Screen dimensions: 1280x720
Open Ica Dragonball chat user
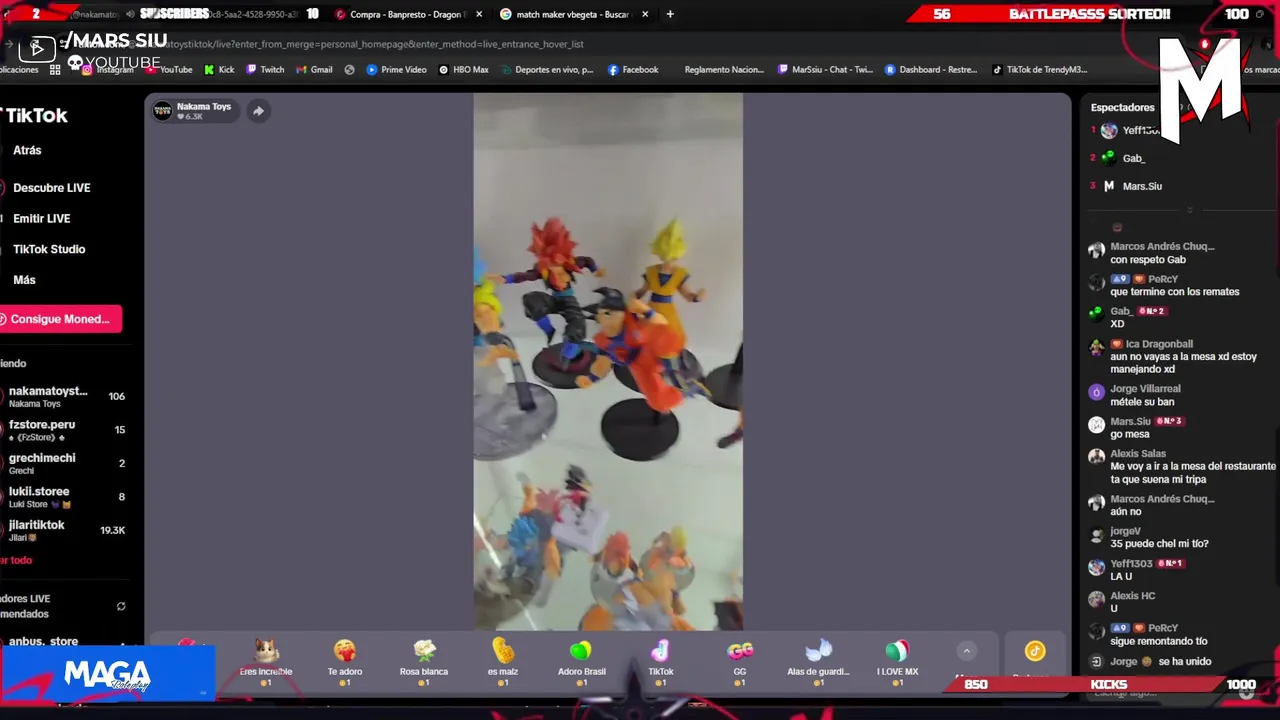(1158, 344)
